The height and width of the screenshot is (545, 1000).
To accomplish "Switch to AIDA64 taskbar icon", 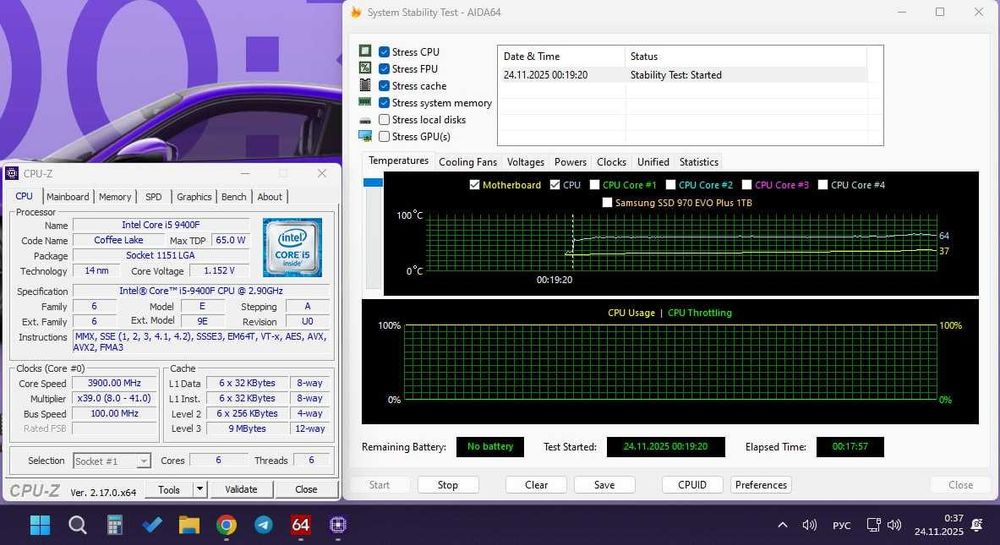I will click(x=300, y=525).
